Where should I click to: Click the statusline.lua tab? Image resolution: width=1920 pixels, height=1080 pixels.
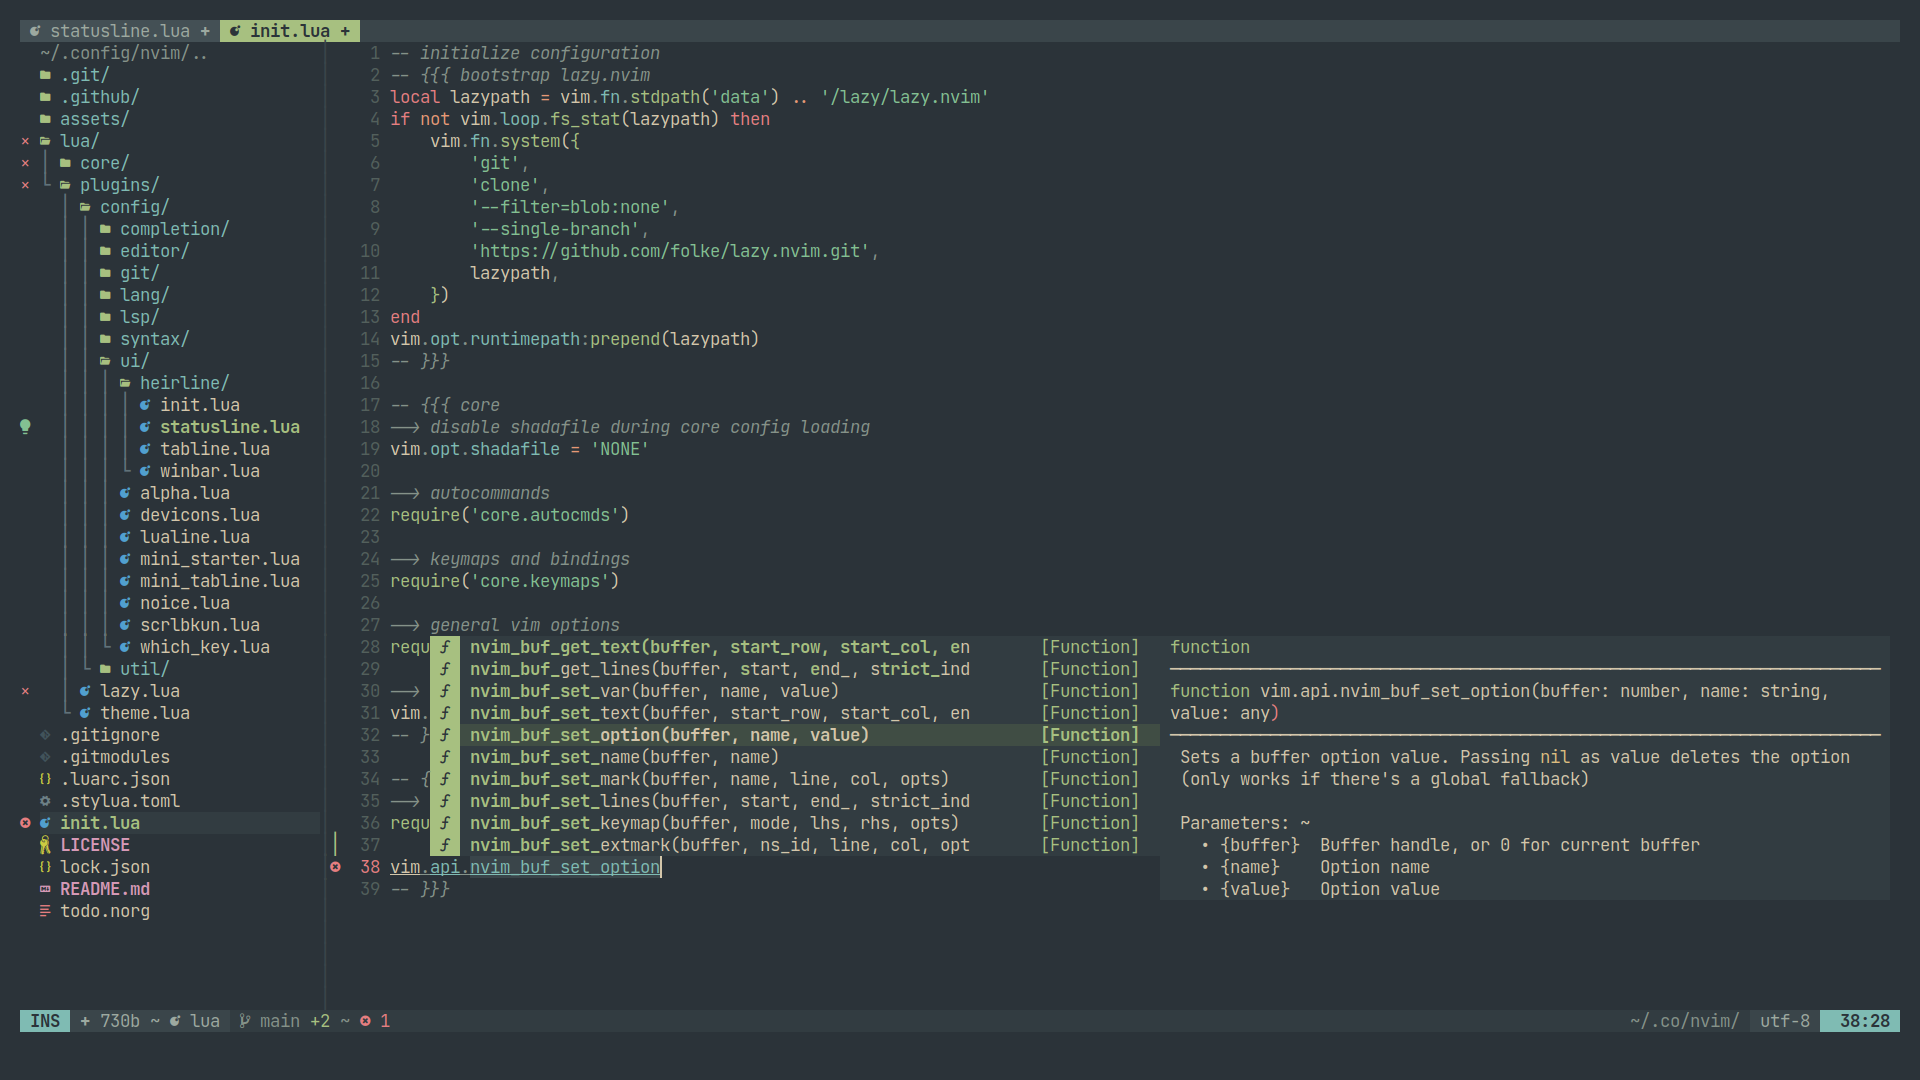(x=117, y=29)
